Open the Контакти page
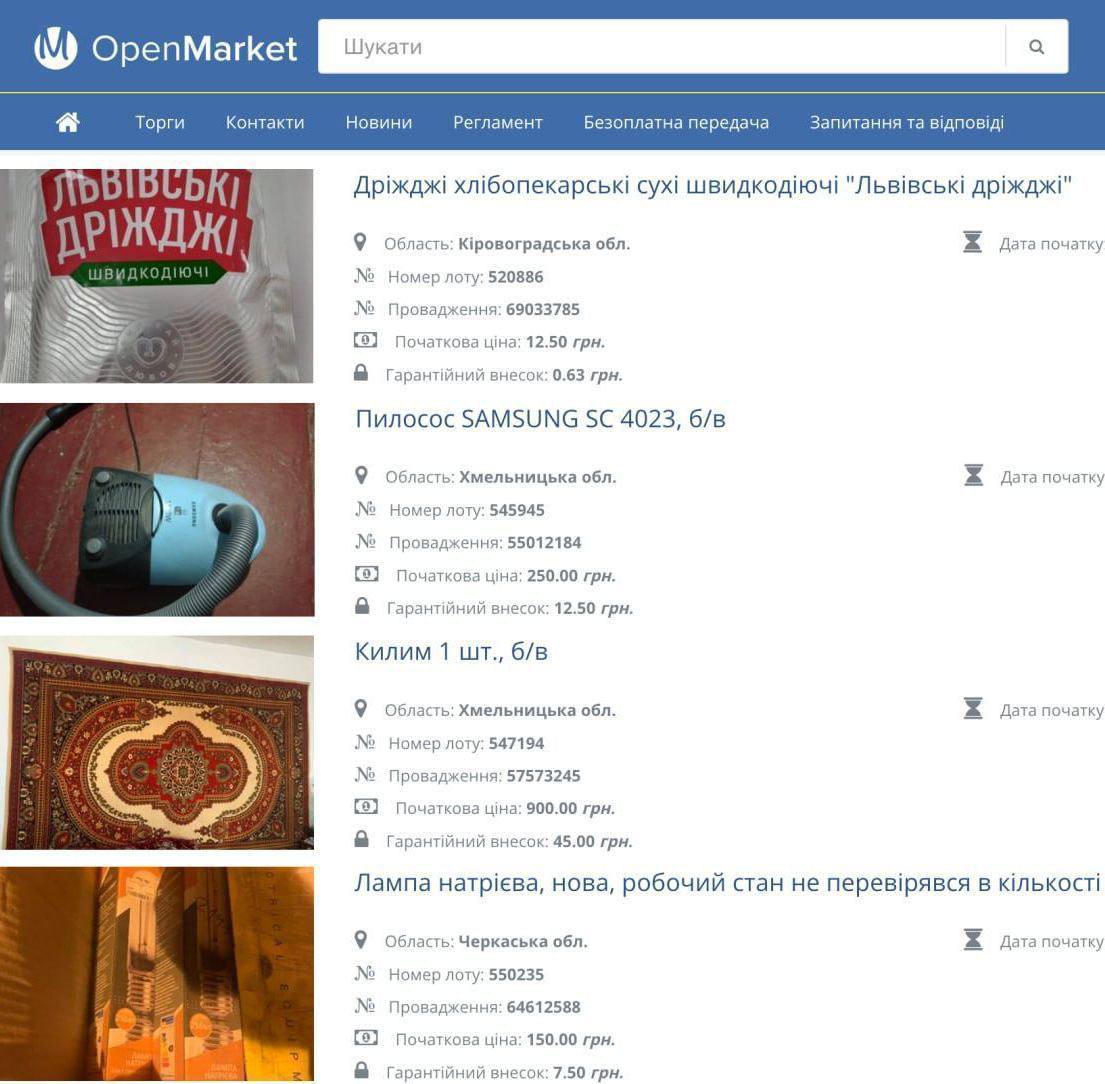The height and width of the screenshot is (1084, 1105). pyautogui.click(x=265, y=123)
